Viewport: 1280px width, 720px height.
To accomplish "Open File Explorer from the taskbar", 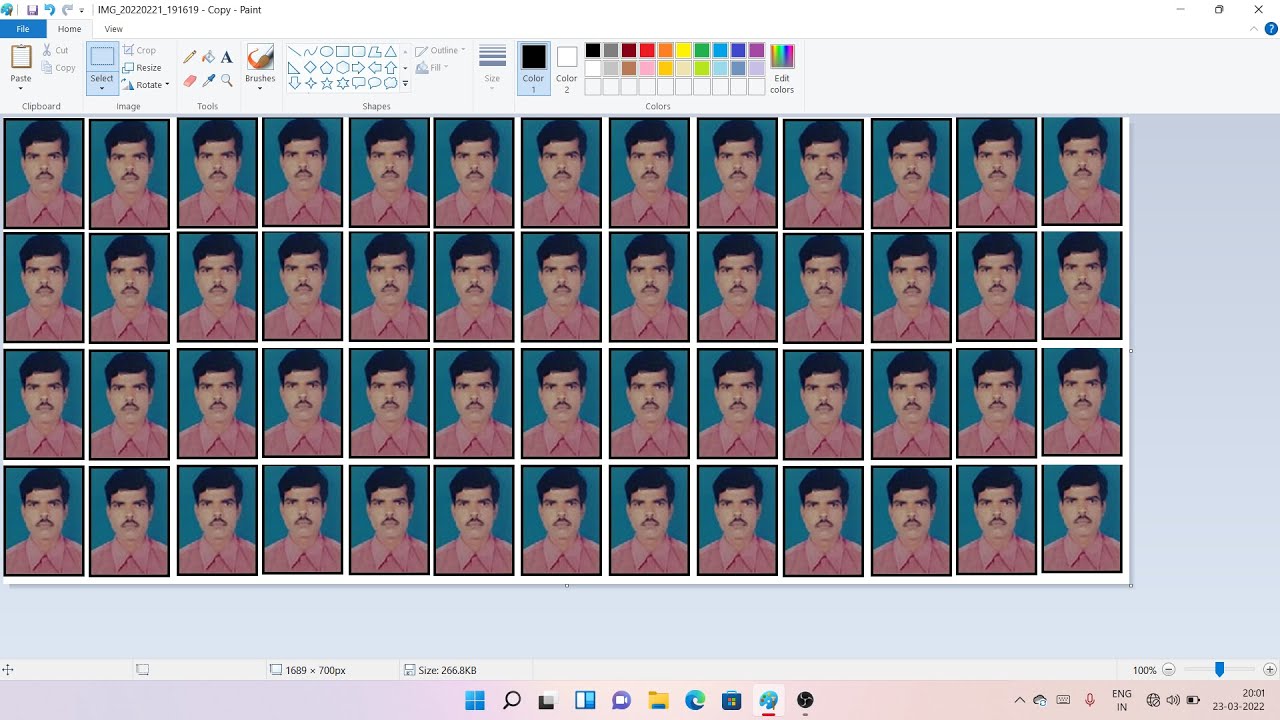I will click(x=658, y=700).
